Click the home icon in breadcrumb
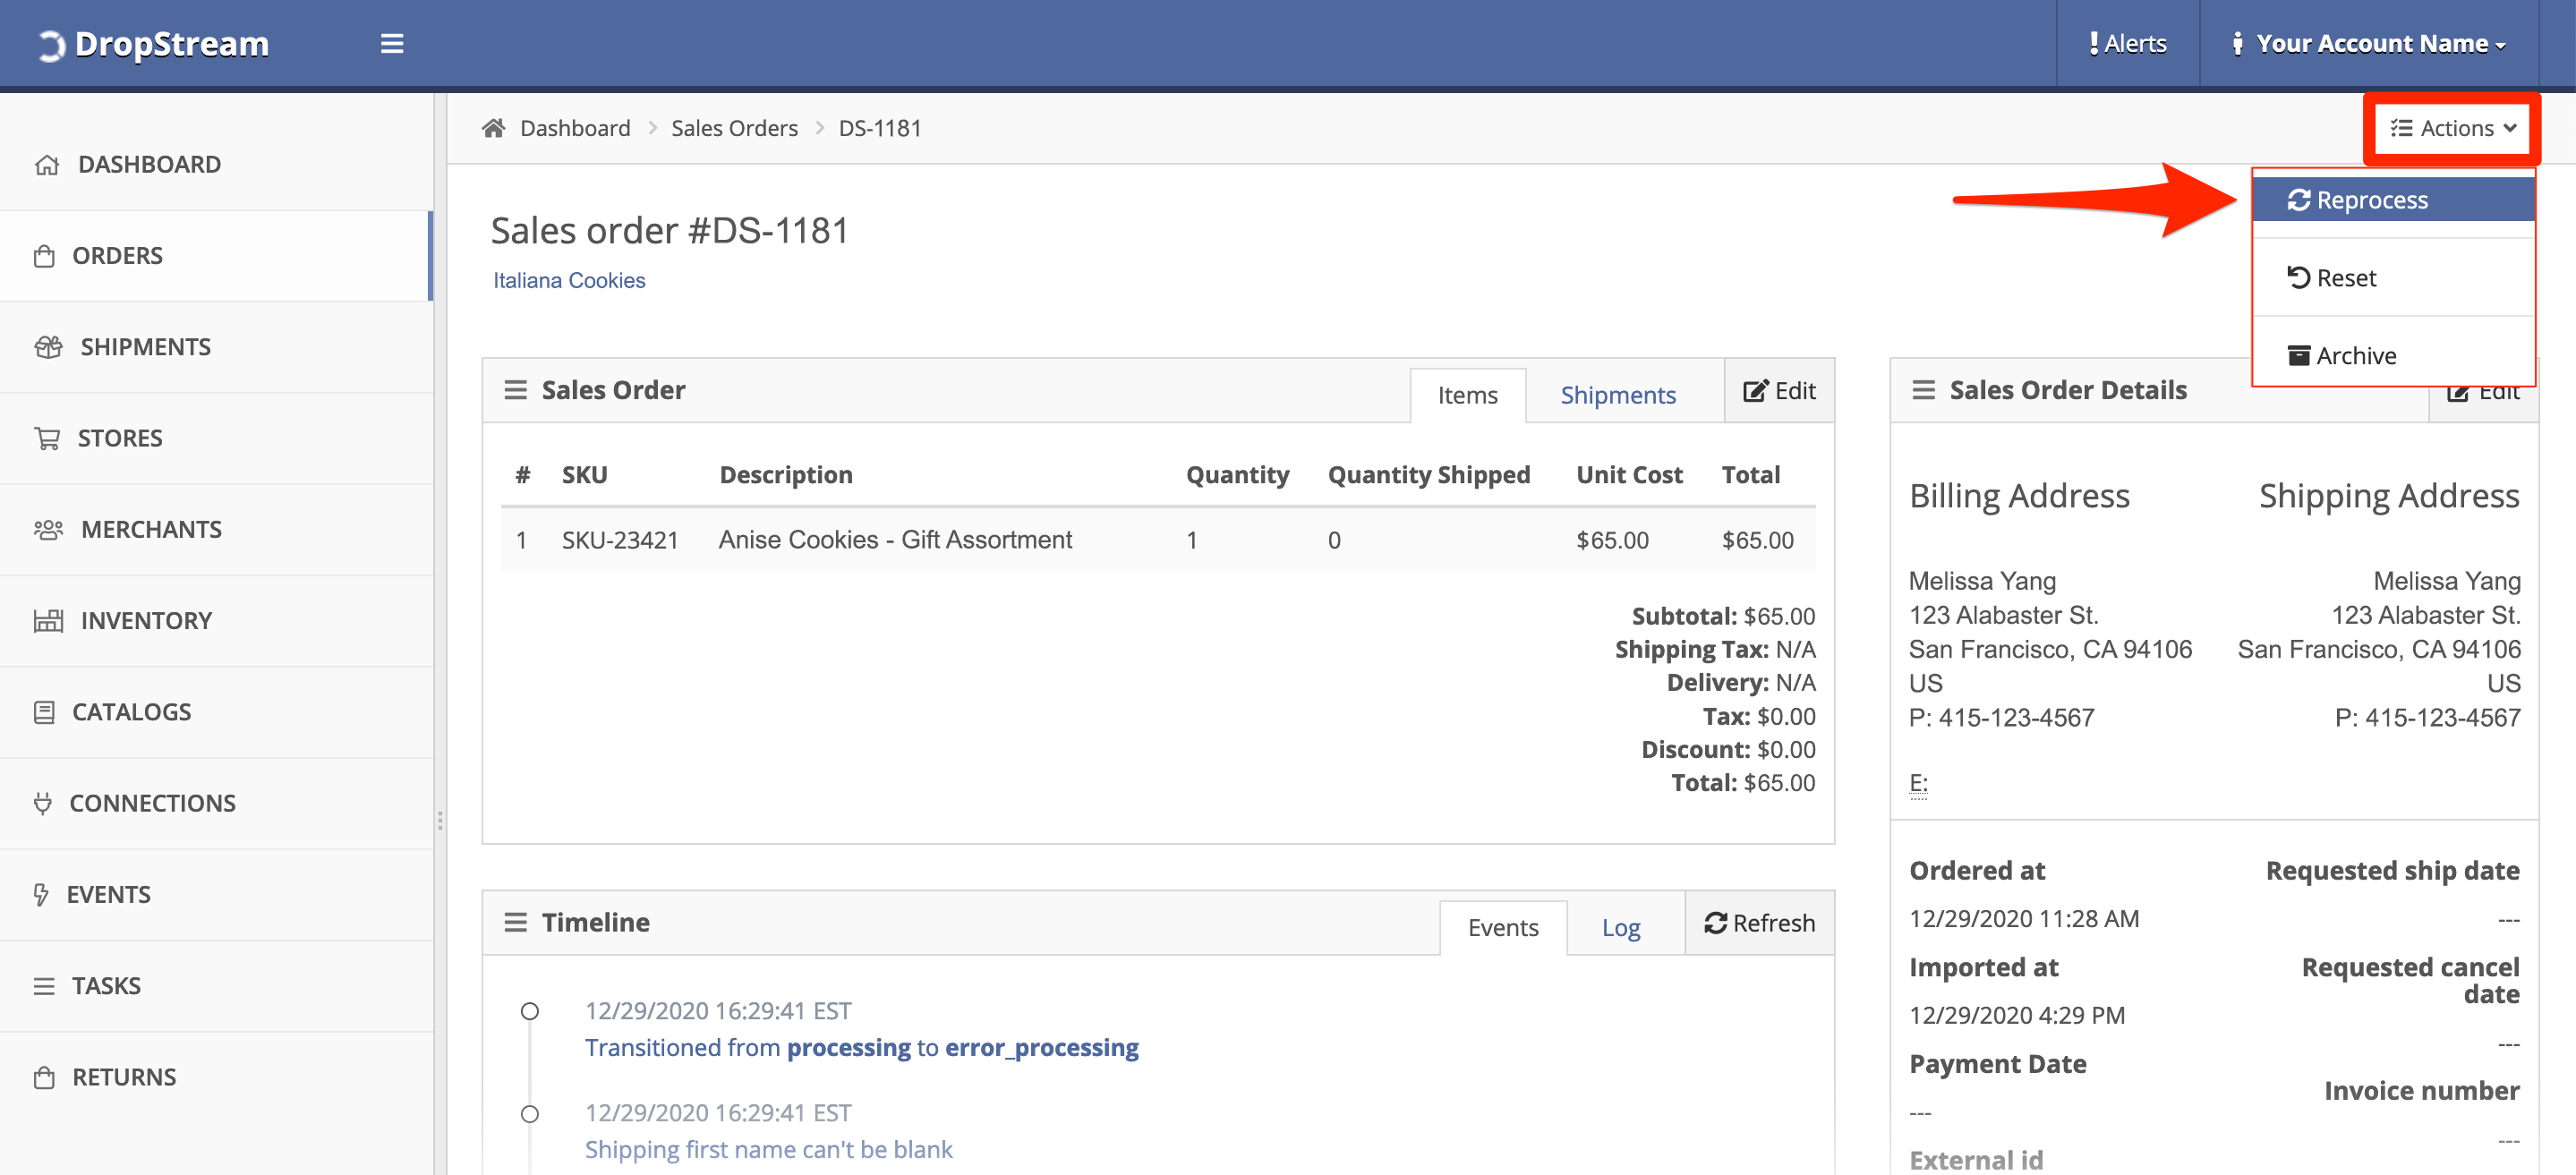Viewport: 2576px width, 1175px height. (493, 128)
